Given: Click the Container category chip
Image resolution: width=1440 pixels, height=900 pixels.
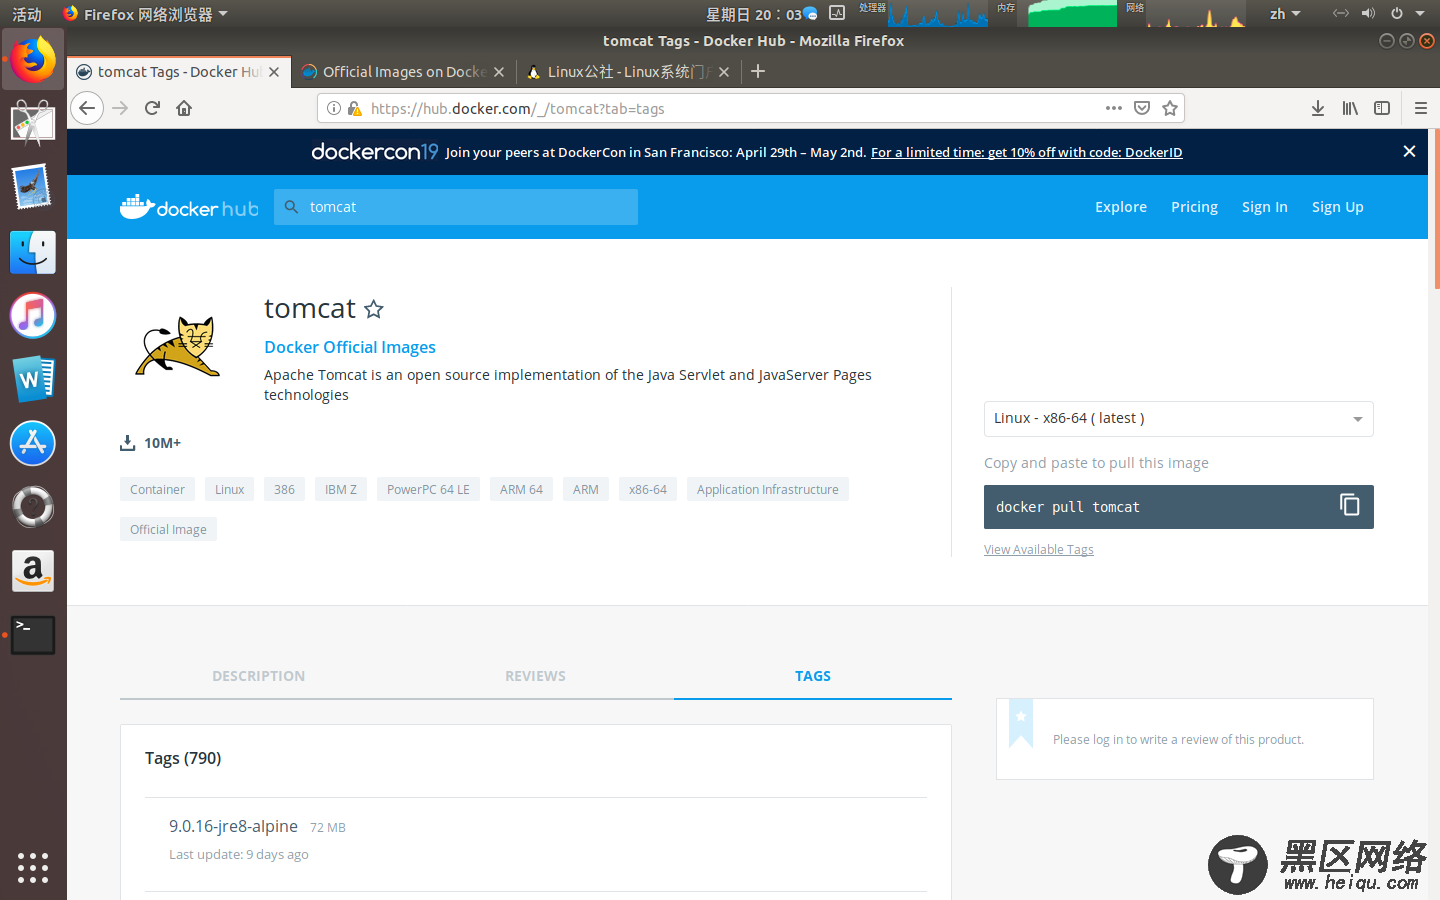Looking at the screenshot, I should click(x=157, y=489).
